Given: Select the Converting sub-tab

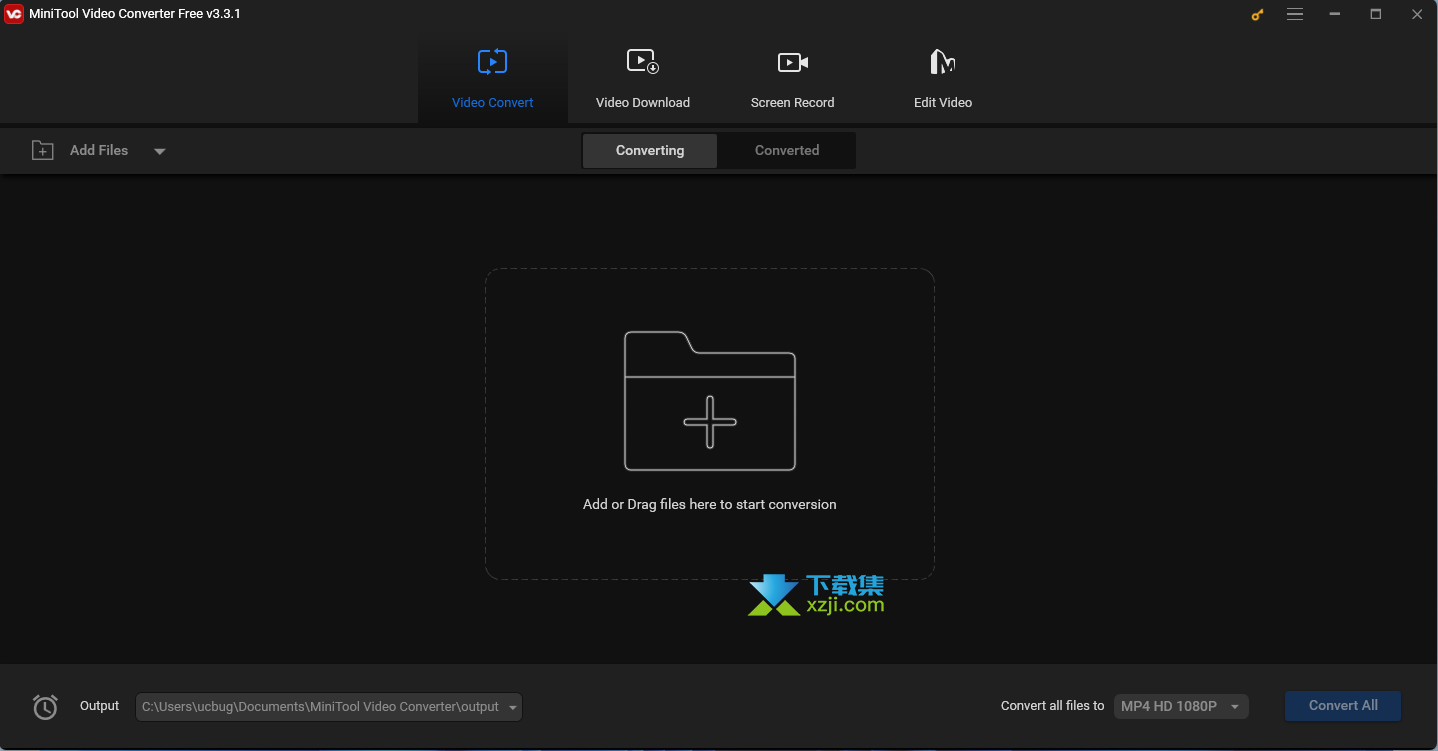Looking at the screenshot, I should point(650,151).
